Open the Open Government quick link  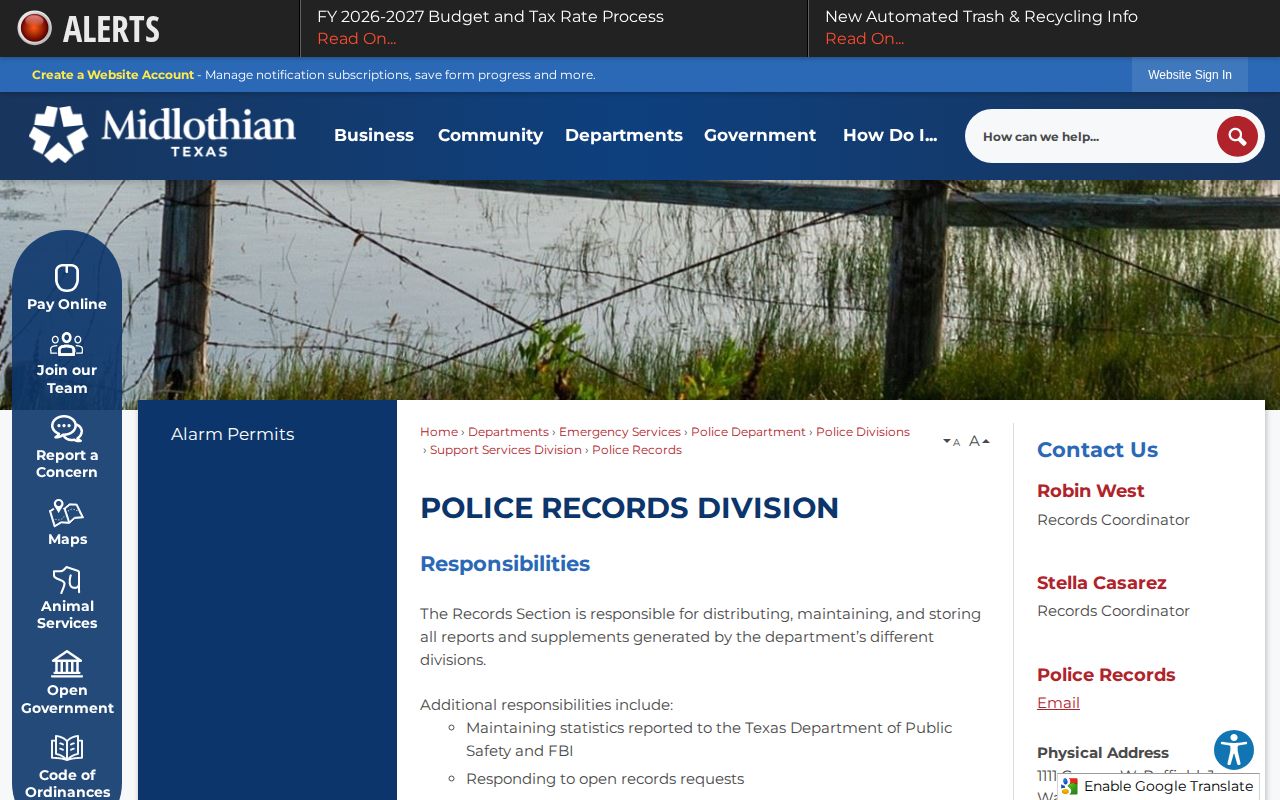coord(67,683)
